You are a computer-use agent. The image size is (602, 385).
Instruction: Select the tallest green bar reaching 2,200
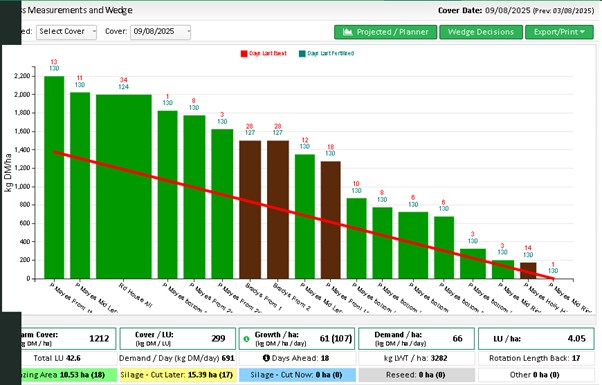tap(54, 177)
